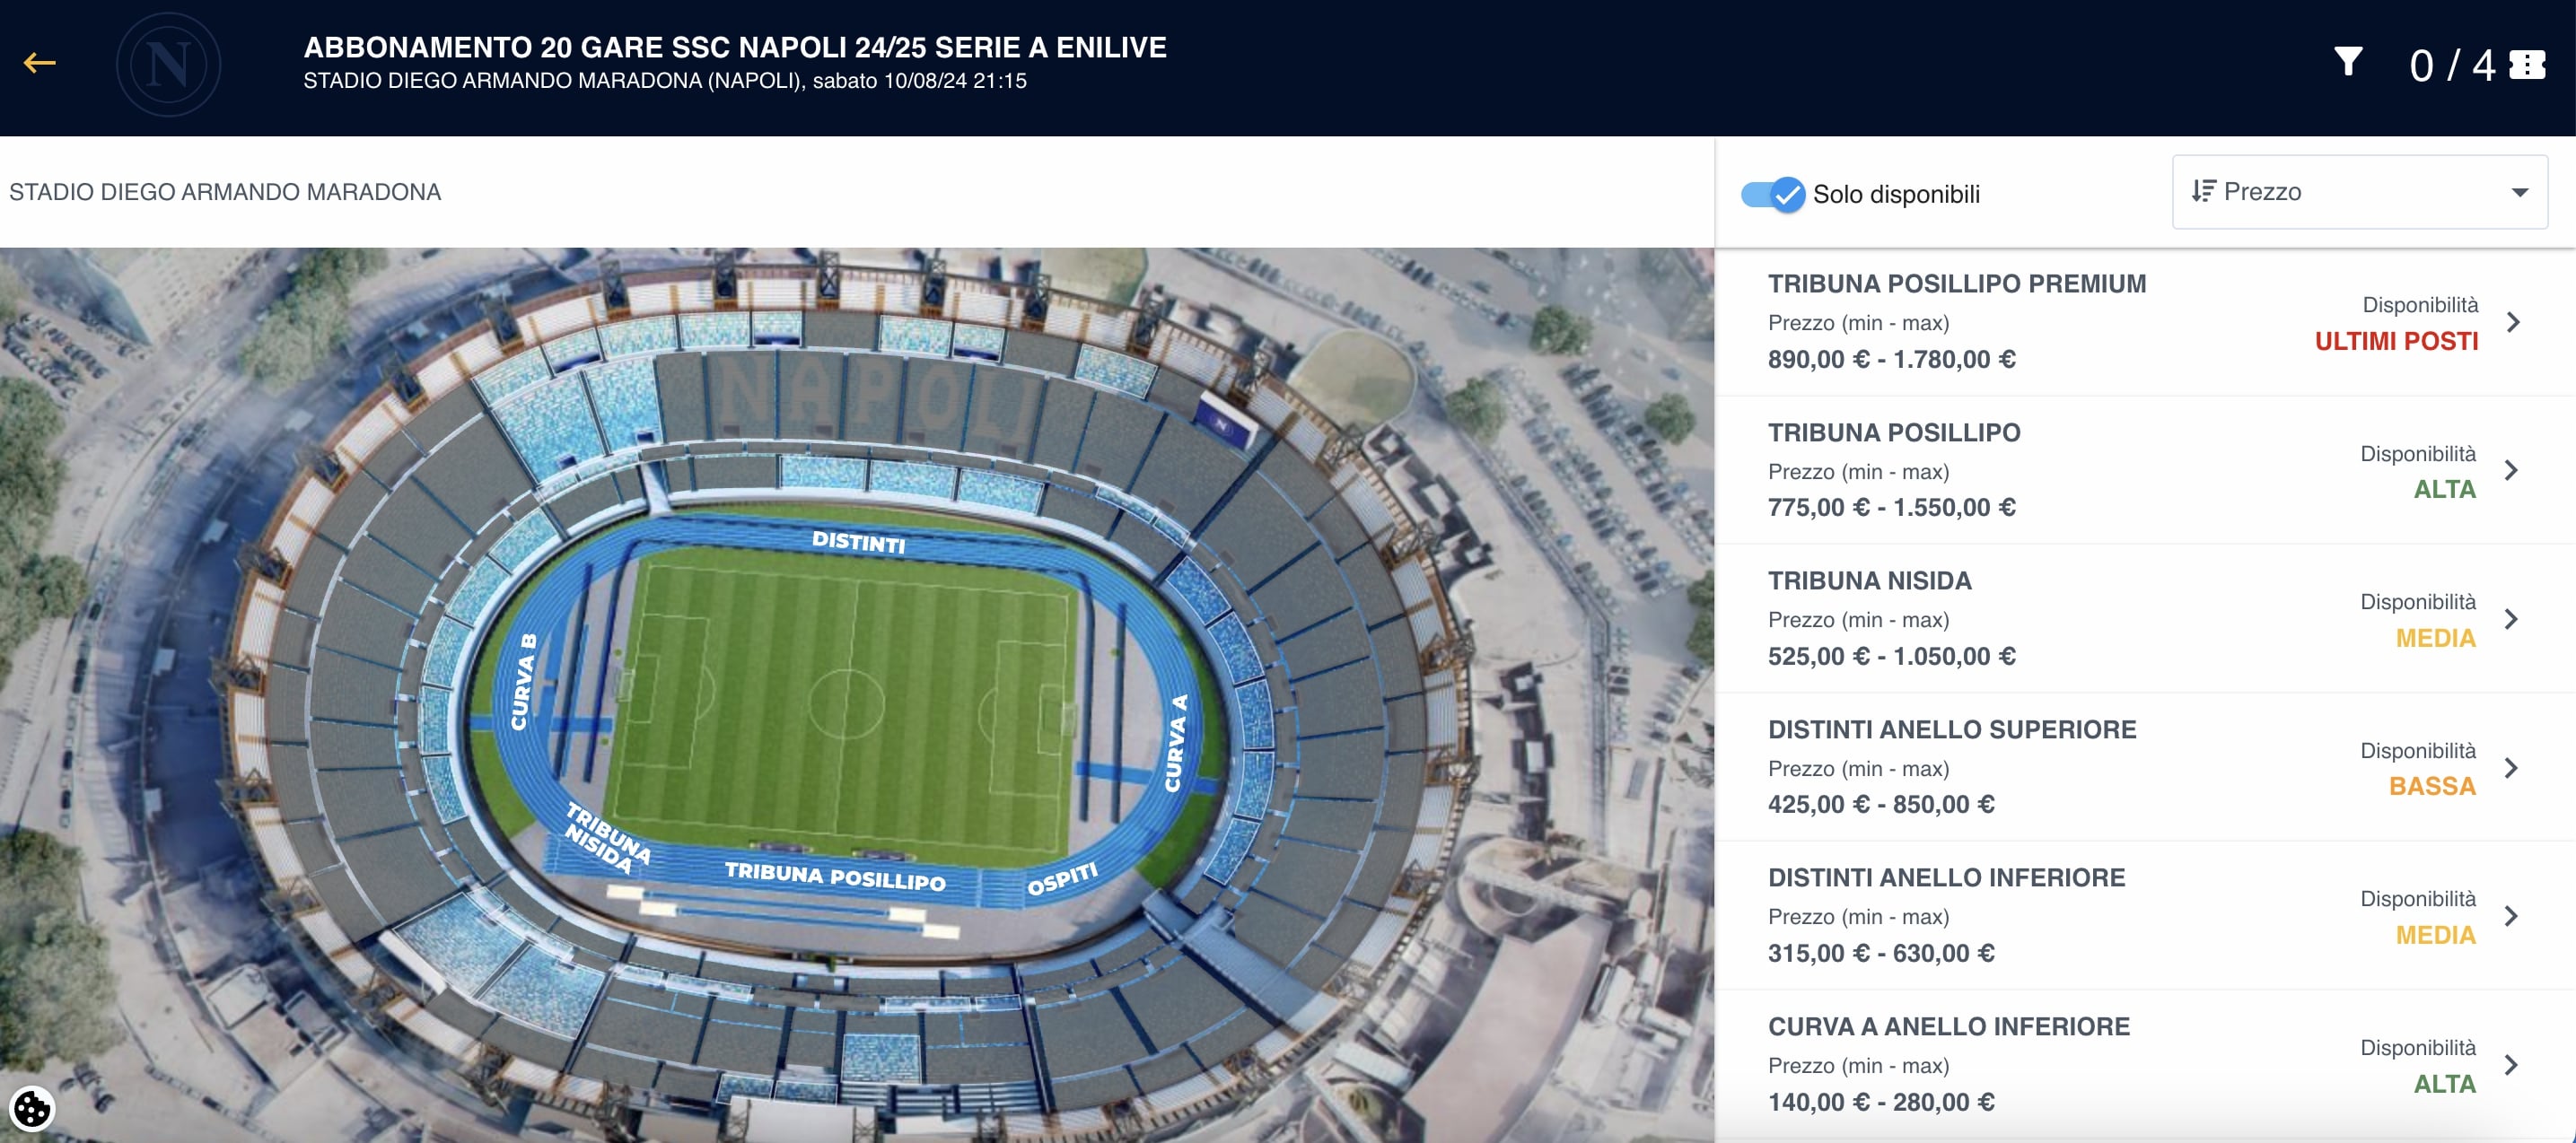Expand Distinti Anello Superiore chevron
Viewport: 2576px width, 1143px height.
(x=2511, y=768)
